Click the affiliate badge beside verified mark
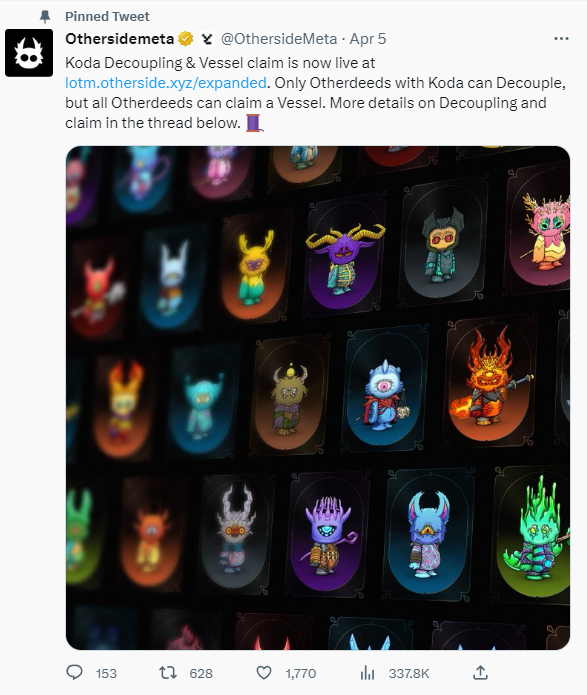 pos(207,39)
